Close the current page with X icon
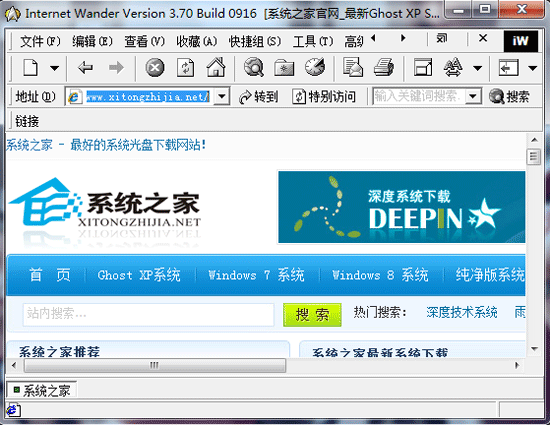 click(x=483, y=38)
